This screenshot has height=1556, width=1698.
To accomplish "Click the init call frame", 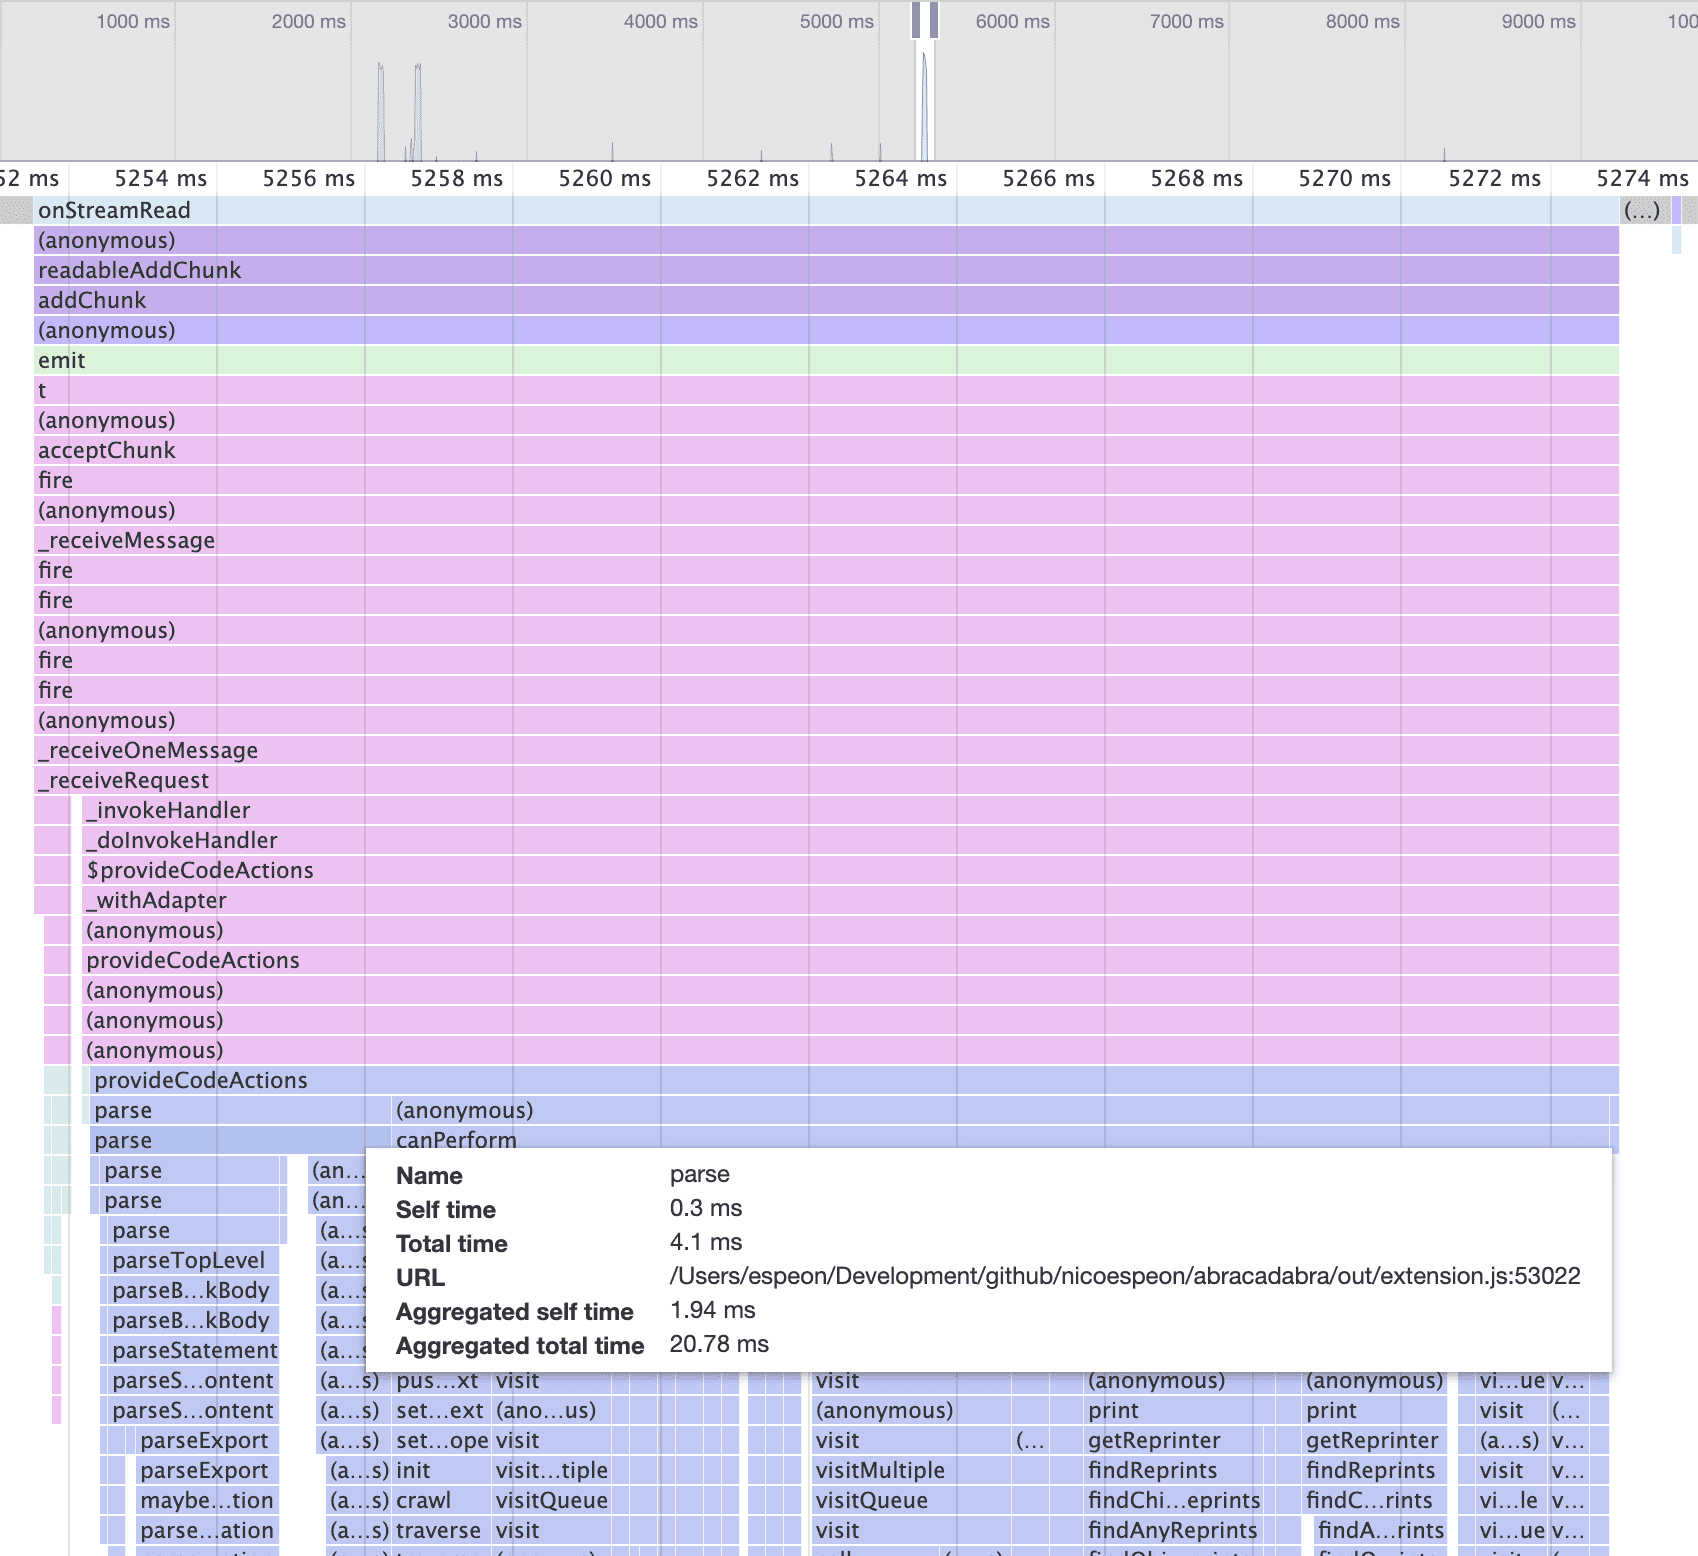I will [x=440, y=1470].
